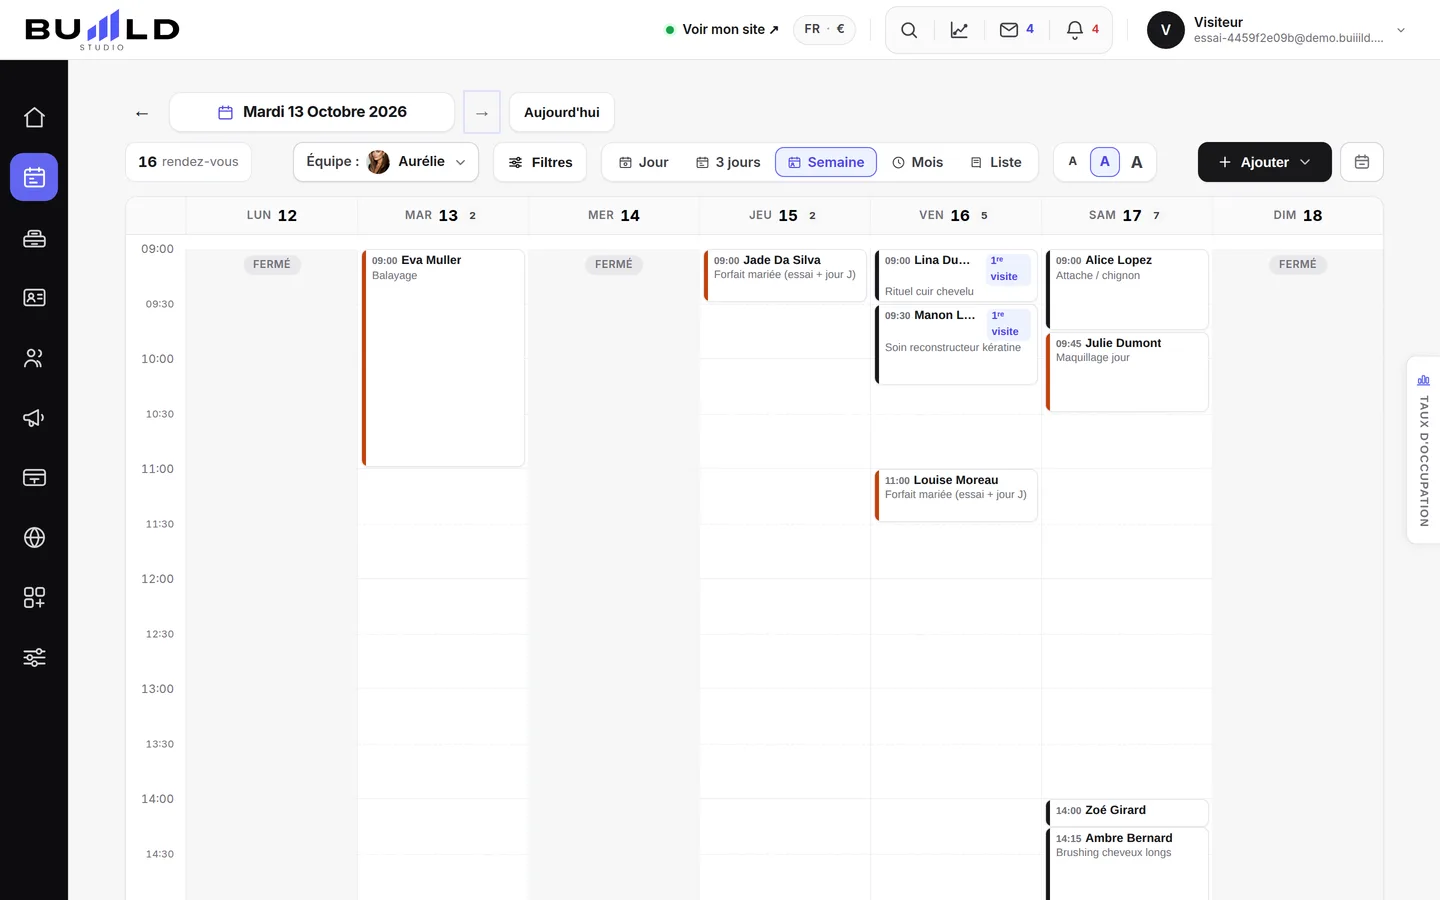Open Ambre Bernard Brushing appointment
The height and width of the screenshot is (900, 1440).
pos(1127,864)
